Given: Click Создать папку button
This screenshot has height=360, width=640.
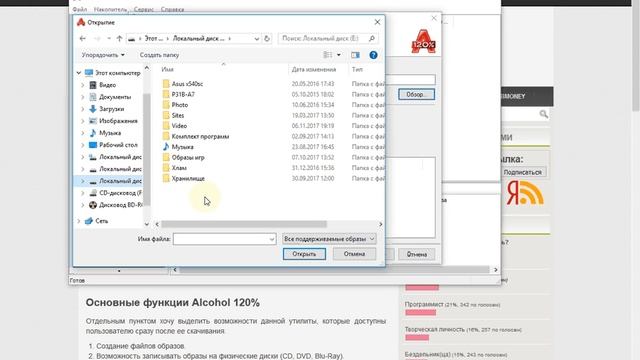Looking at the screenshot, I should 159,55.
